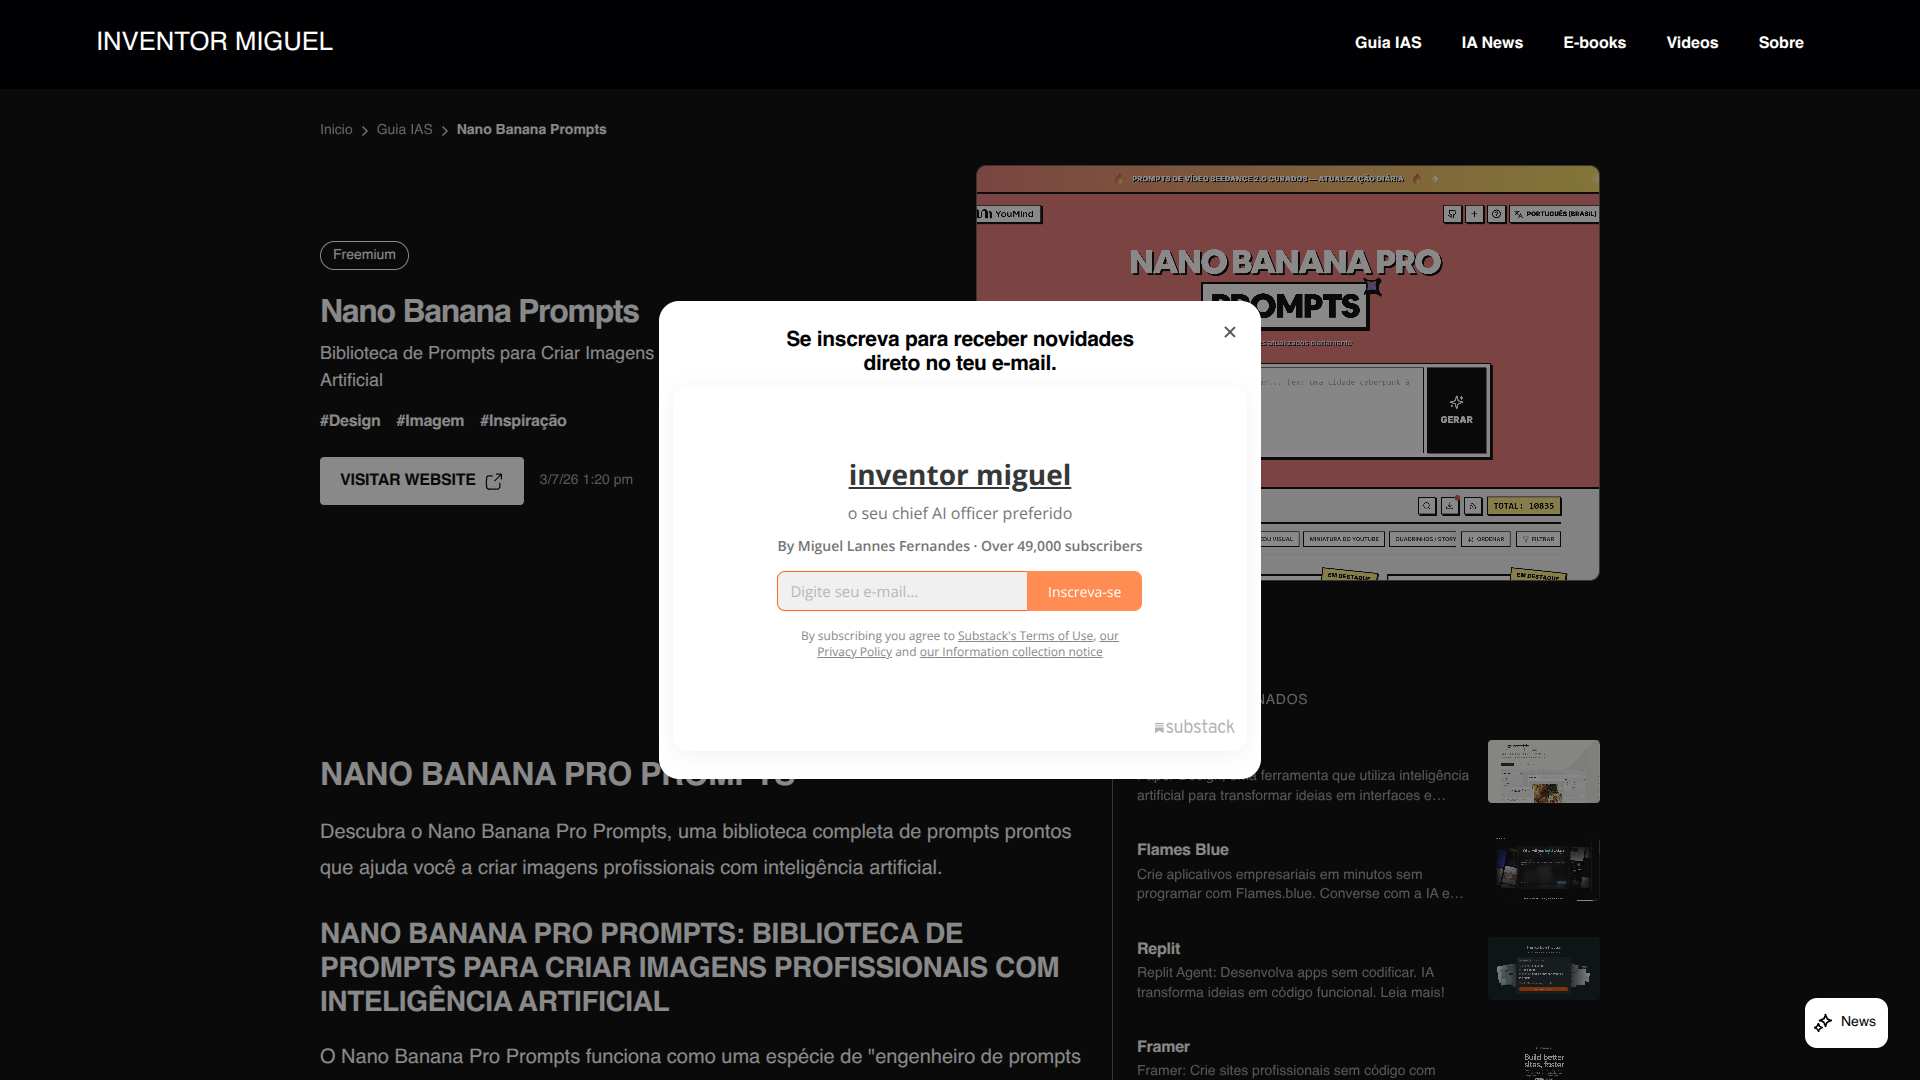1920x1080 pixels.
Task: Close the newsletter subscription popup
Action: click(1230, 332)
